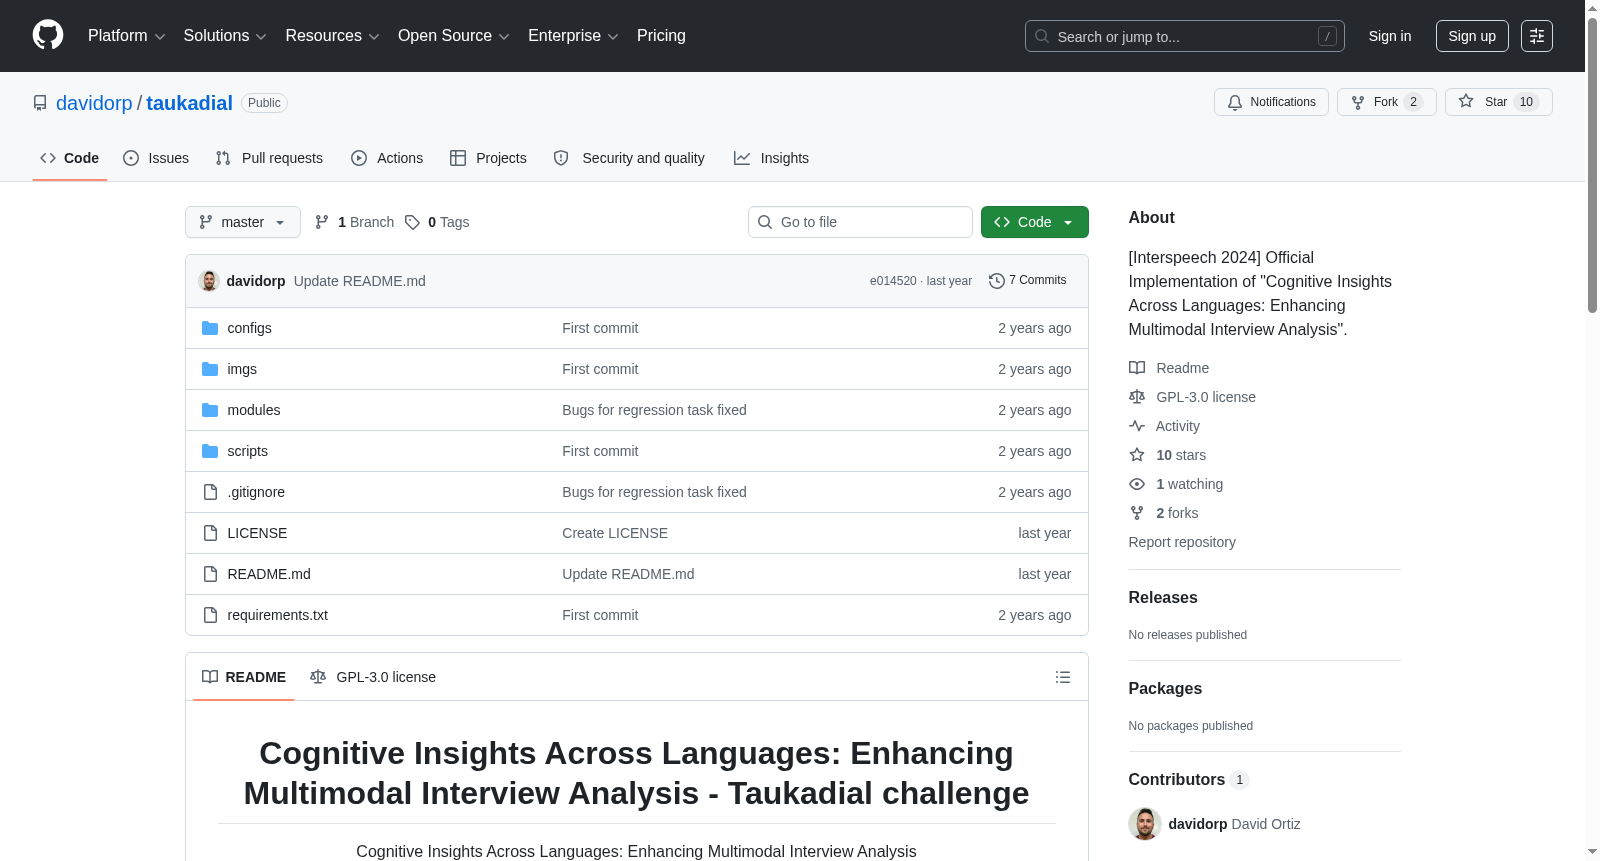Click the branch icon next to 1 Branch
This screenshot has height=861, width=1600.
pos(322,222)
